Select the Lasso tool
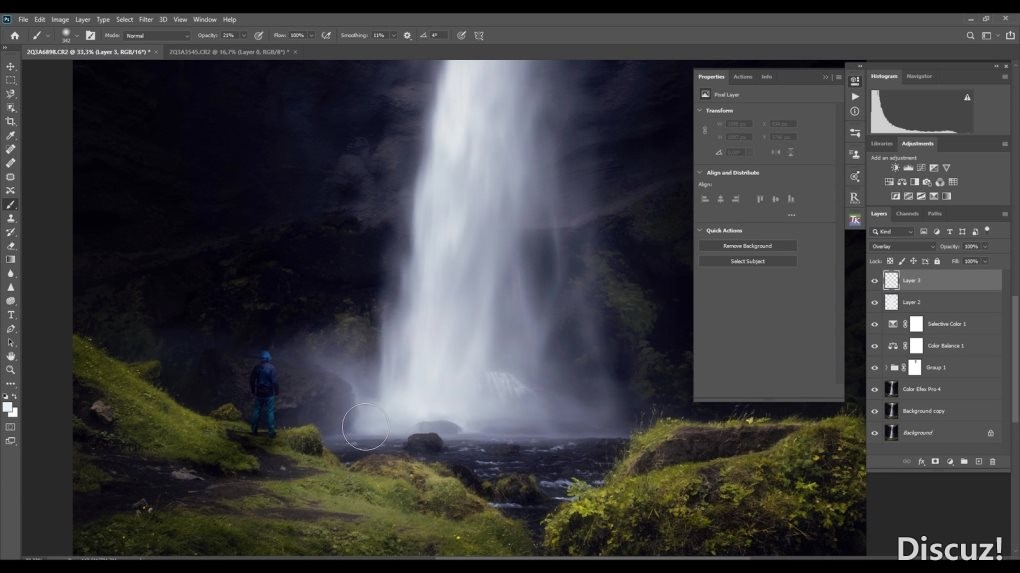The height and width of the screenshot is (573, 1020). (10, 94)
